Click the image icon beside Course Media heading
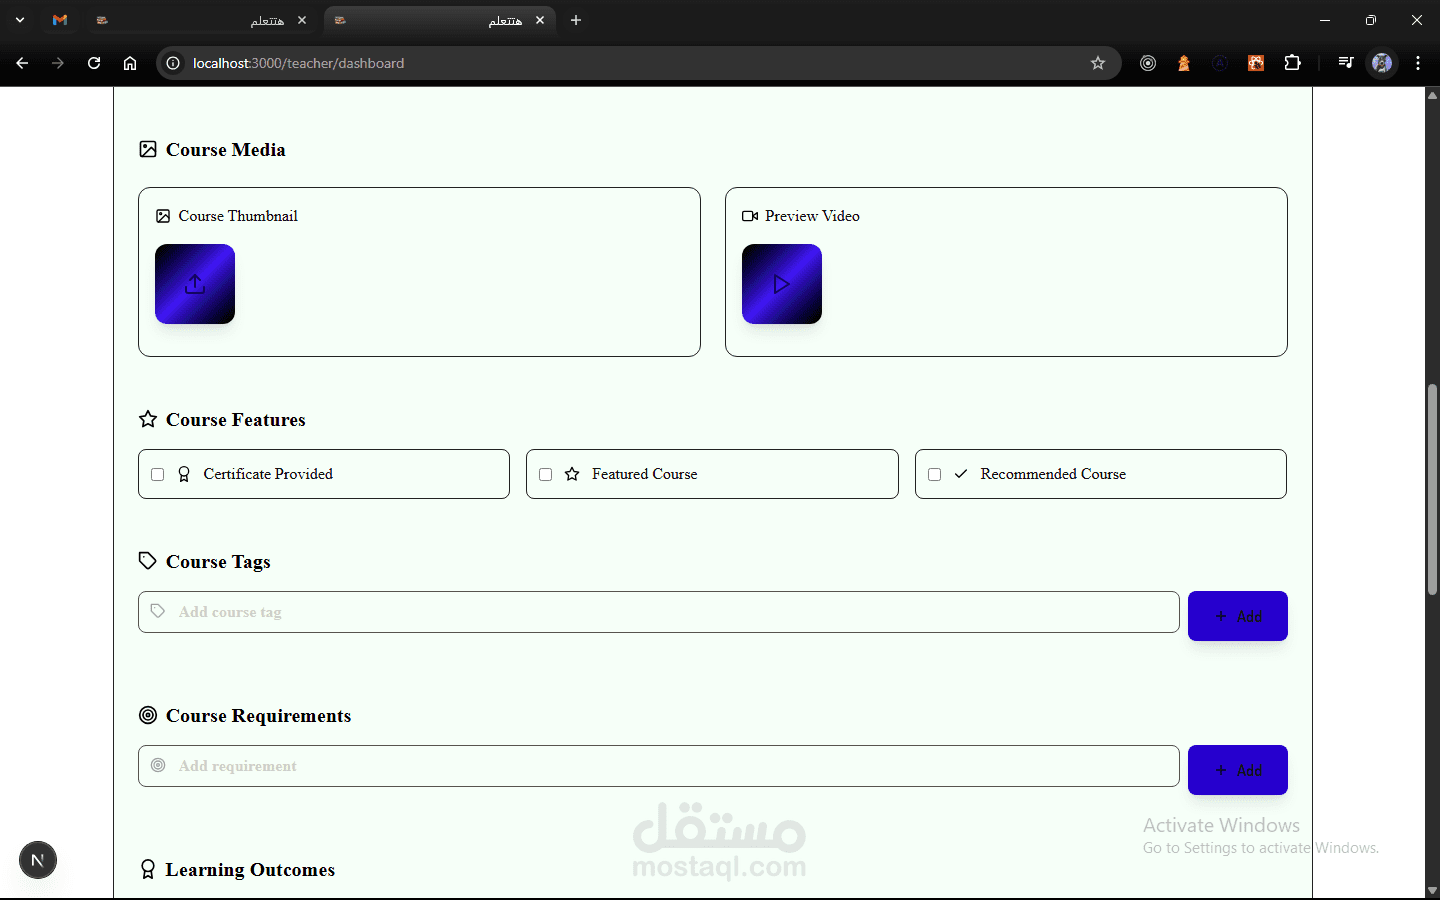This screenshot has width=1440, height=900. tap(148, 149)
